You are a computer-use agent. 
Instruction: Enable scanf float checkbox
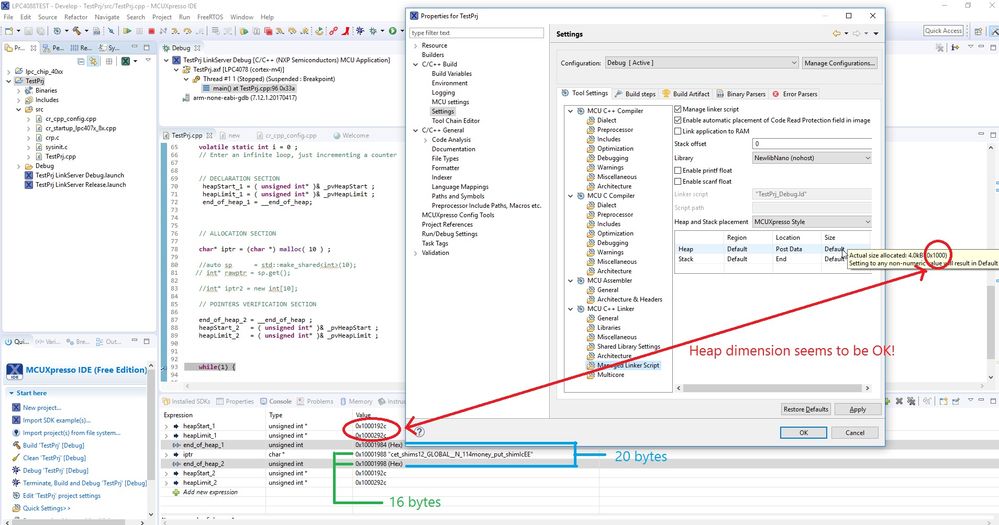pos(678,181)
